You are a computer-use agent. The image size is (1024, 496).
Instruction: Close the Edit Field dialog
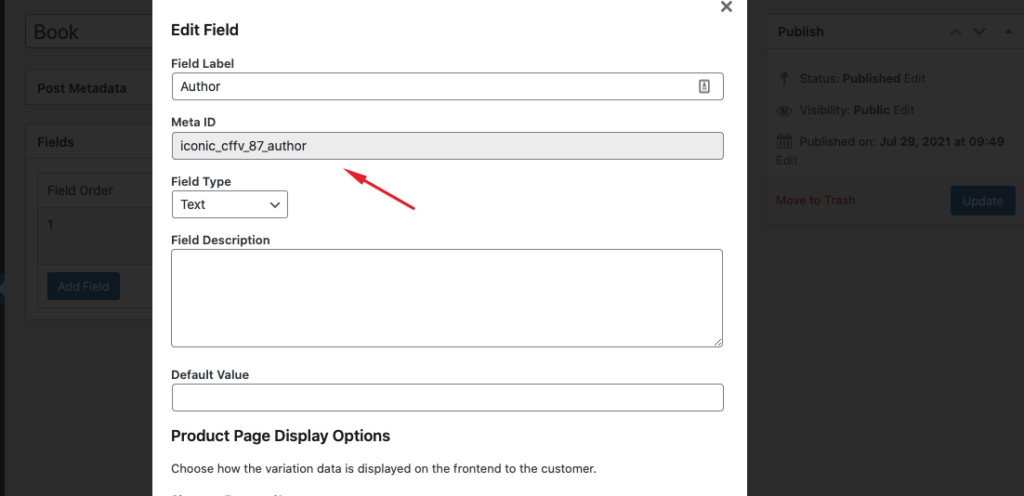coord(726,7)
